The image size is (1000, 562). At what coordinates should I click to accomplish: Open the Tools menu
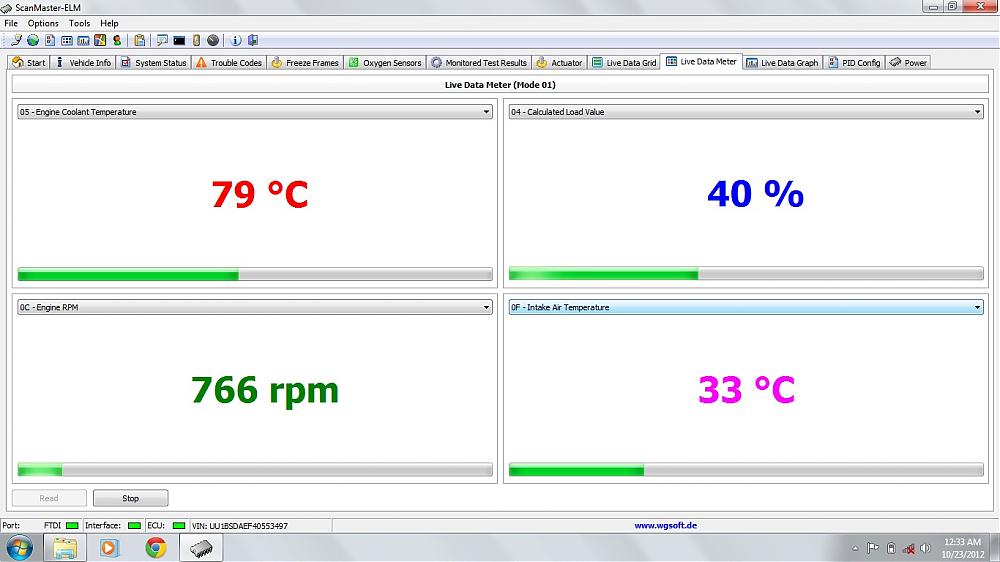pos(79,23)
